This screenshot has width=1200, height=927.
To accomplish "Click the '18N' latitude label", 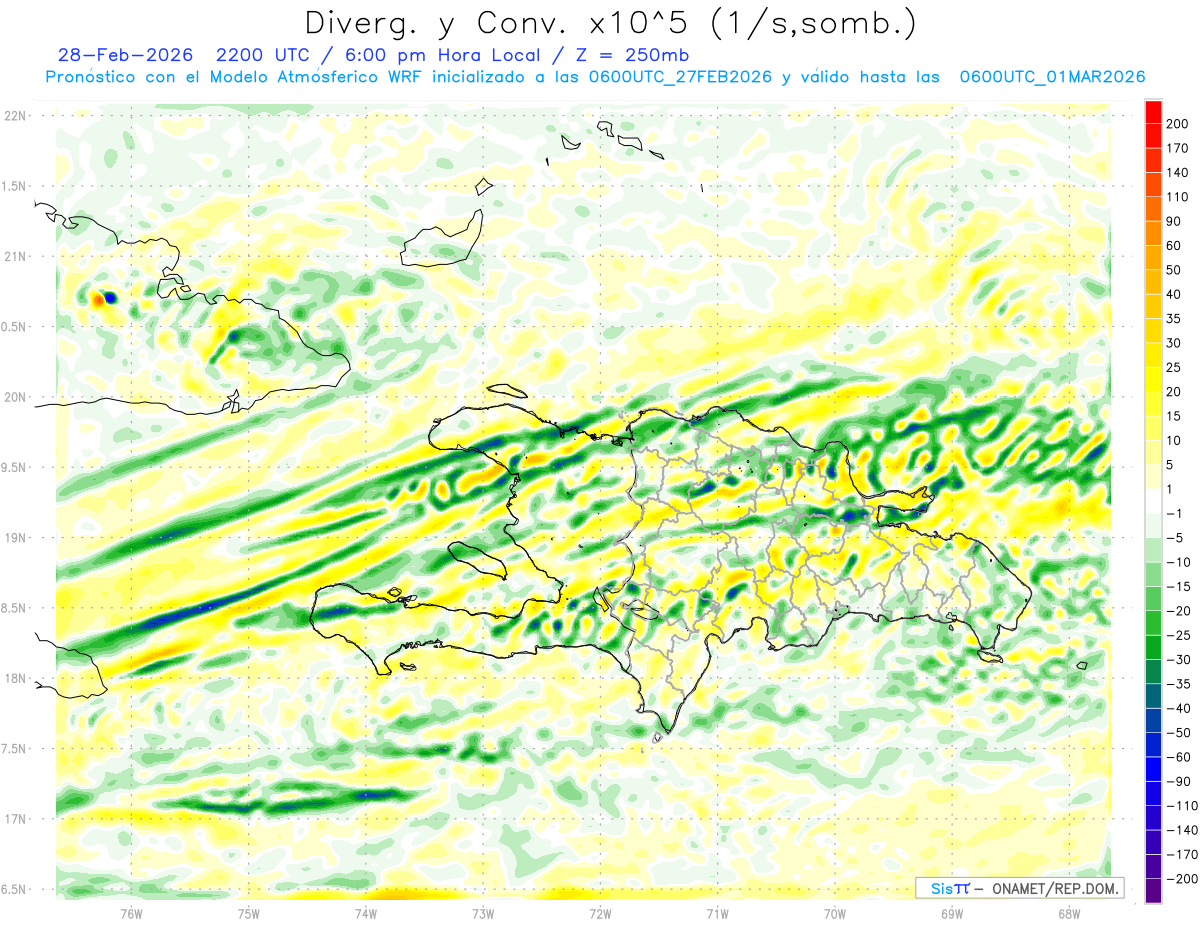I will (15, 679).
